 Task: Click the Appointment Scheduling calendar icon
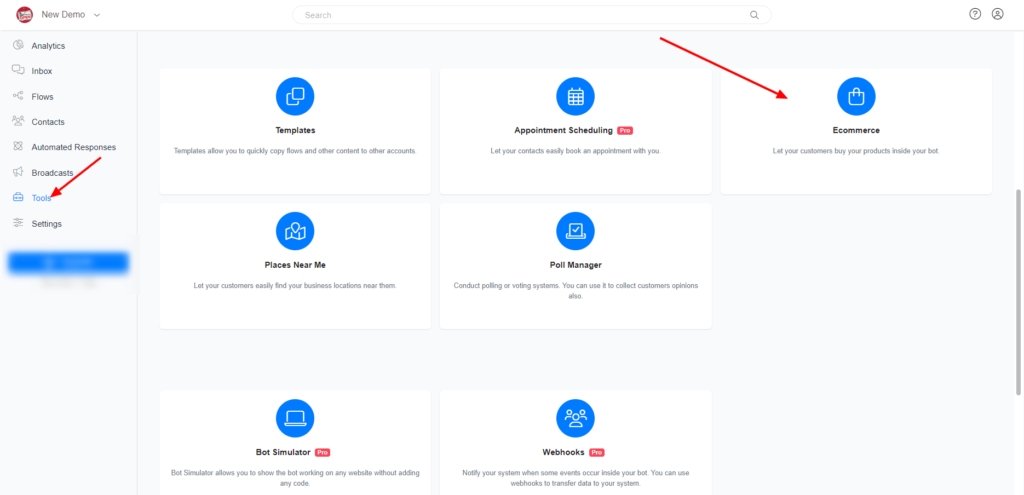(575, 97)
